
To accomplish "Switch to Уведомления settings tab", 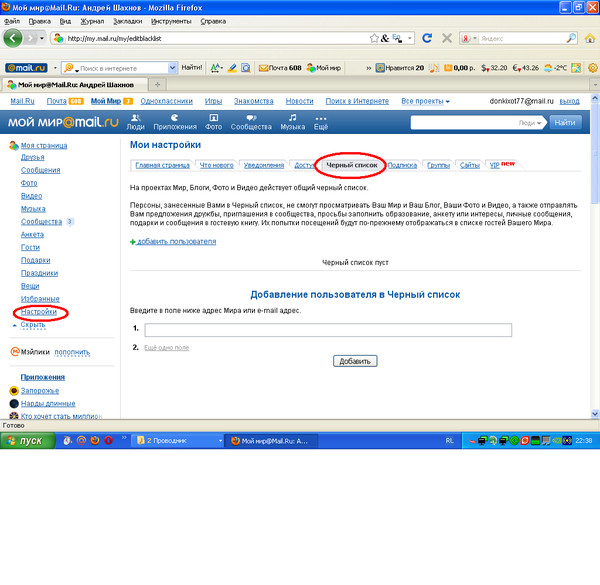I will point(264,165).
